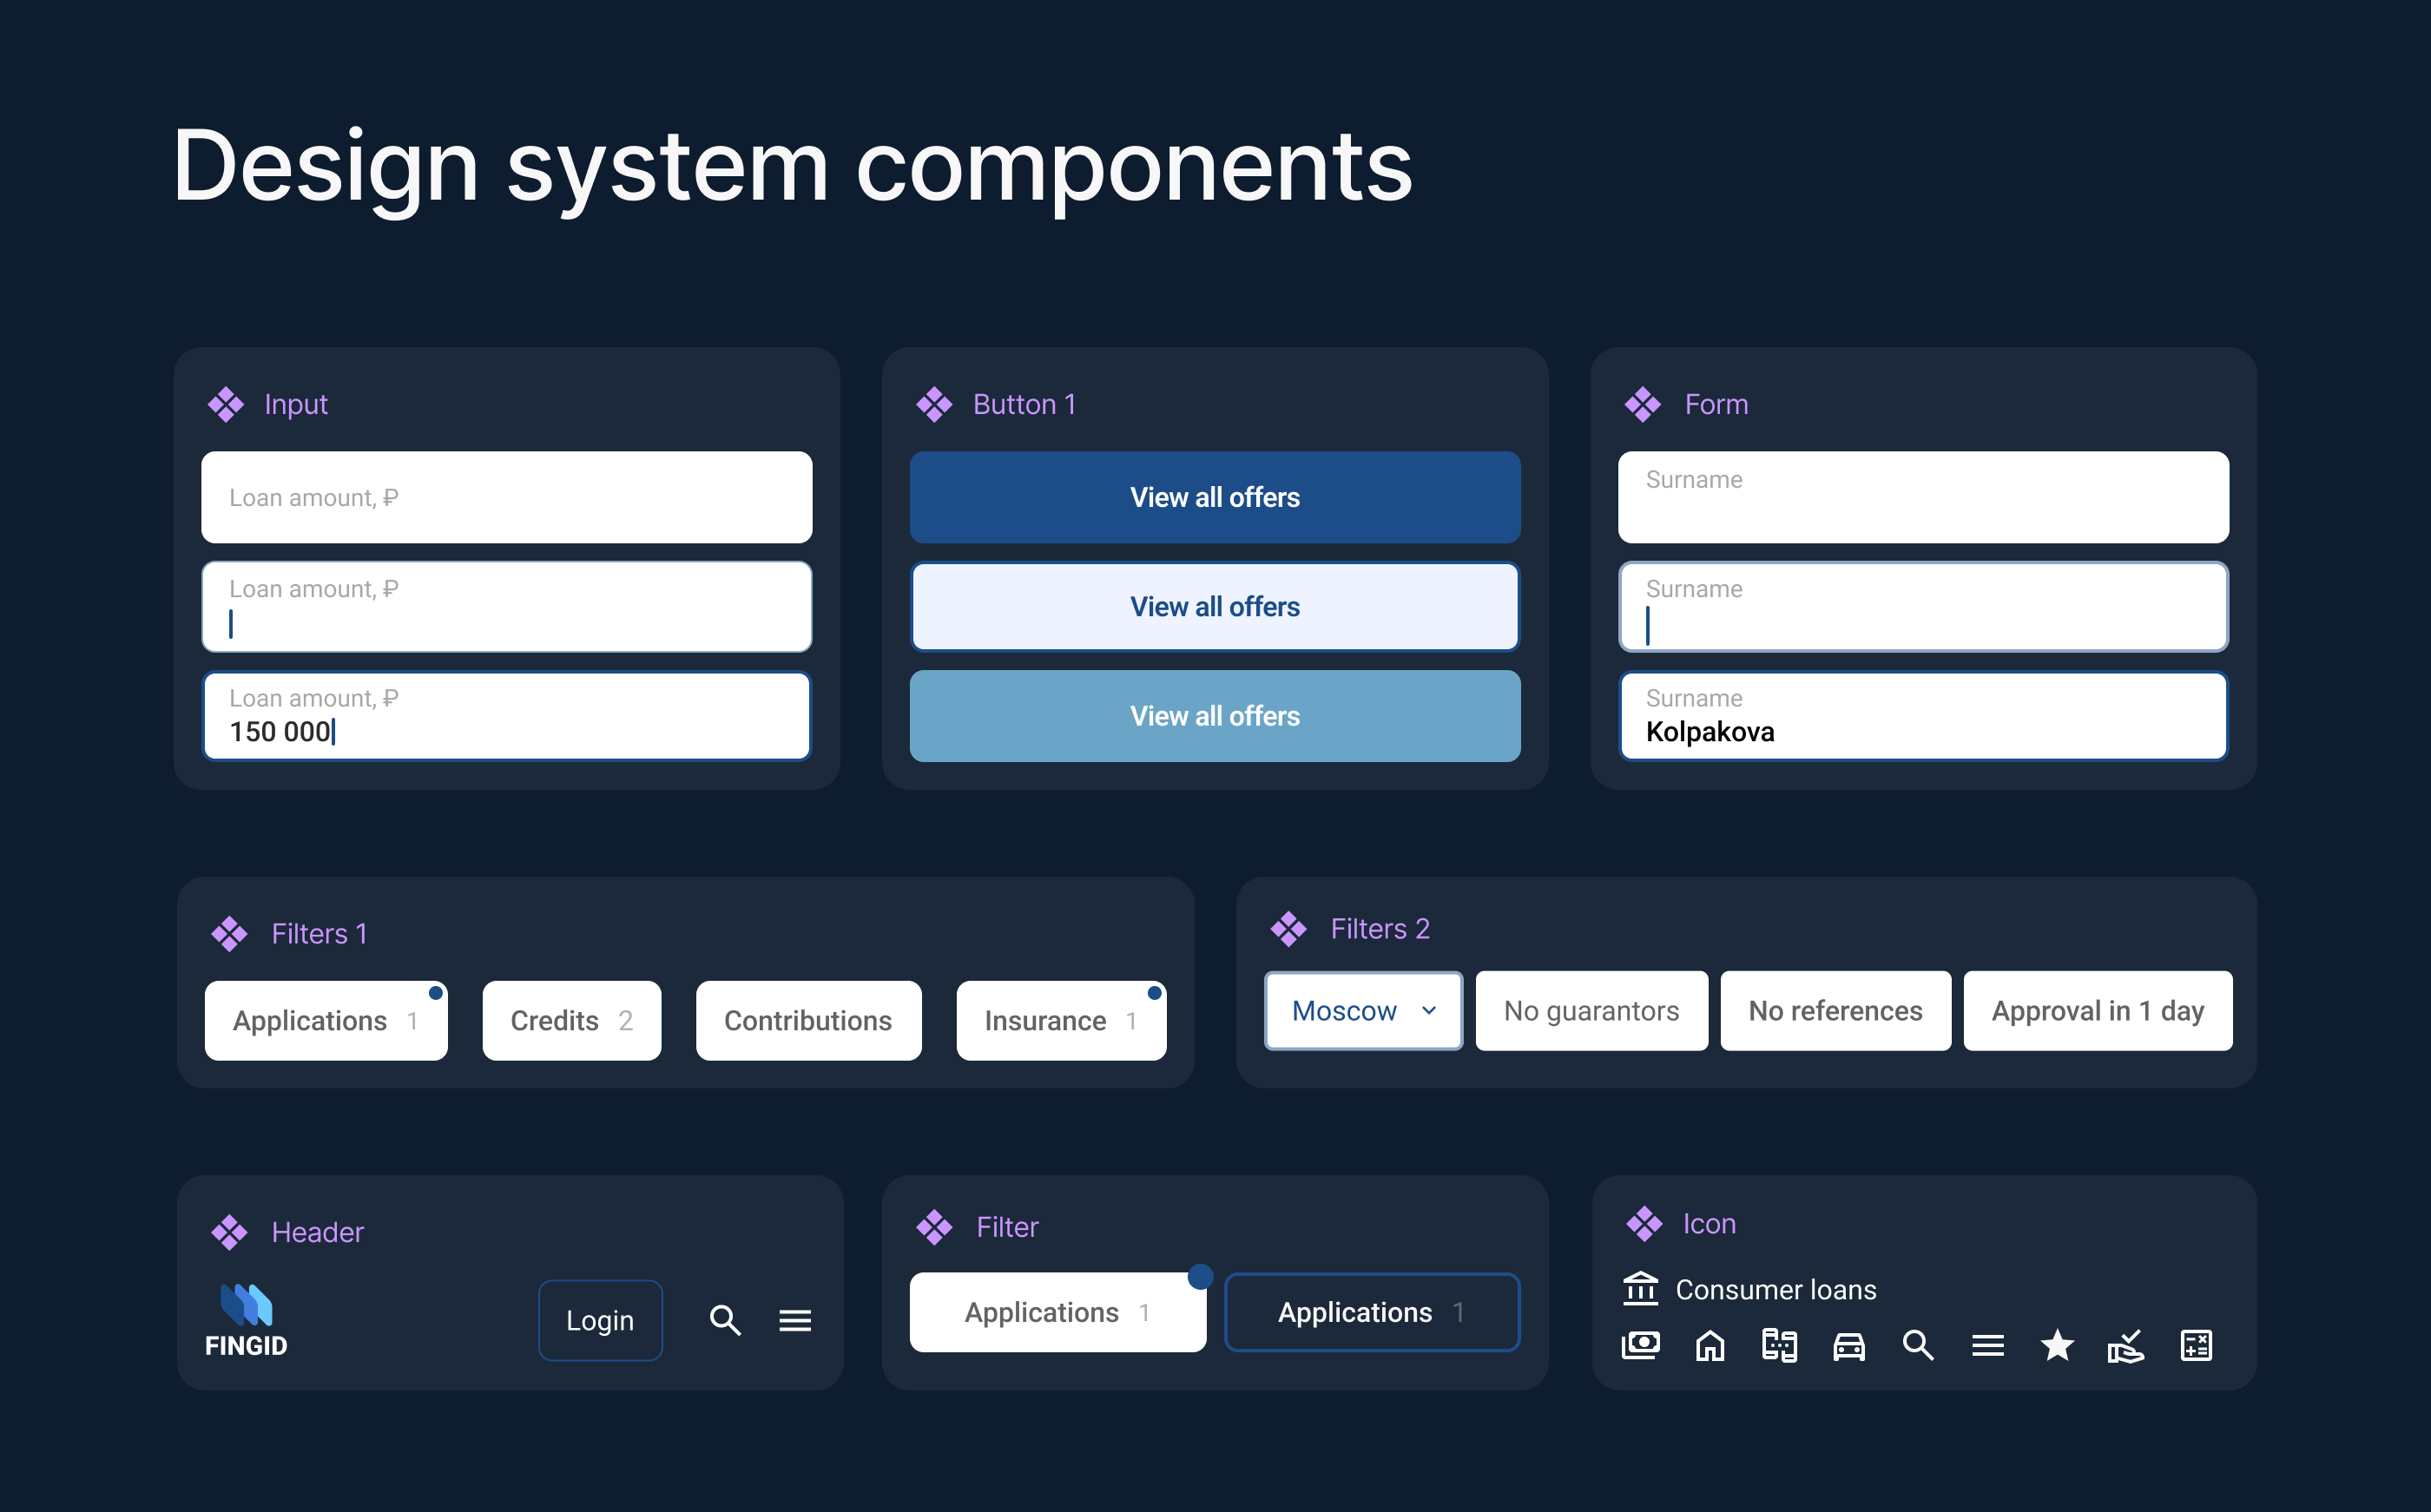Click the dark blue View all offers button
The image size is (2431, 1512).
tap(1214, 497)
